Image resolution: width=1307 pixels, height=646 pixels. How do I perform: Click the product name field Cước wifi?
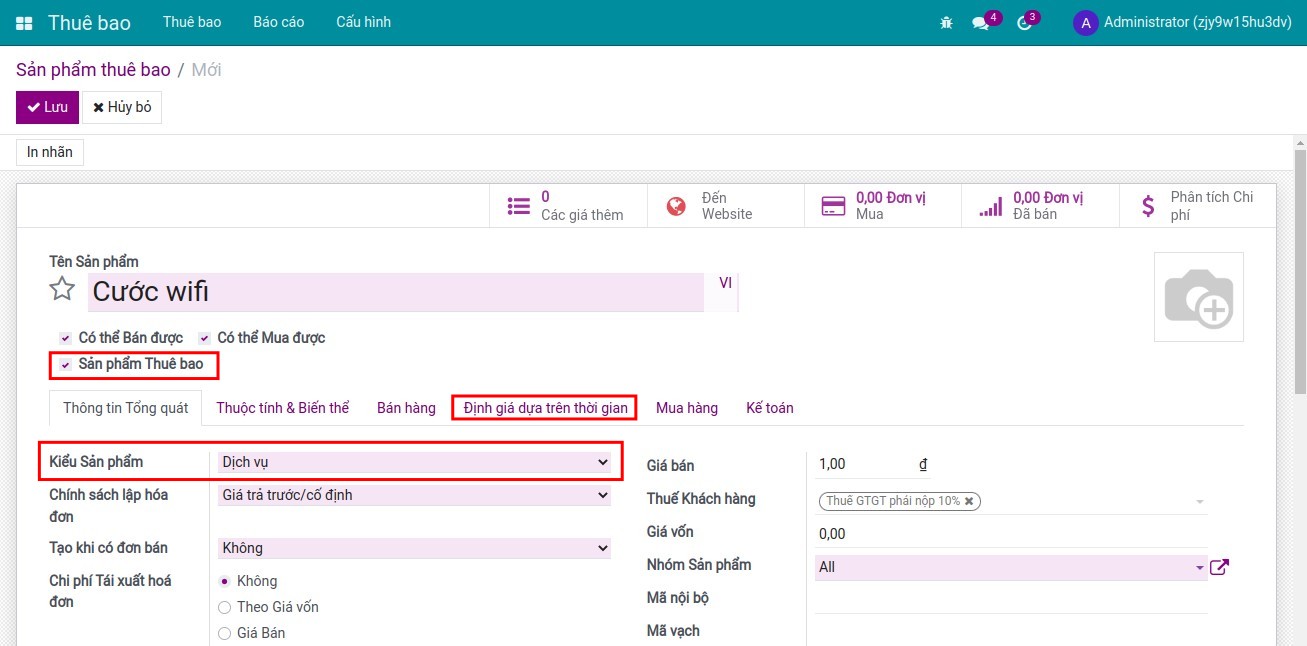coord(396,292)
